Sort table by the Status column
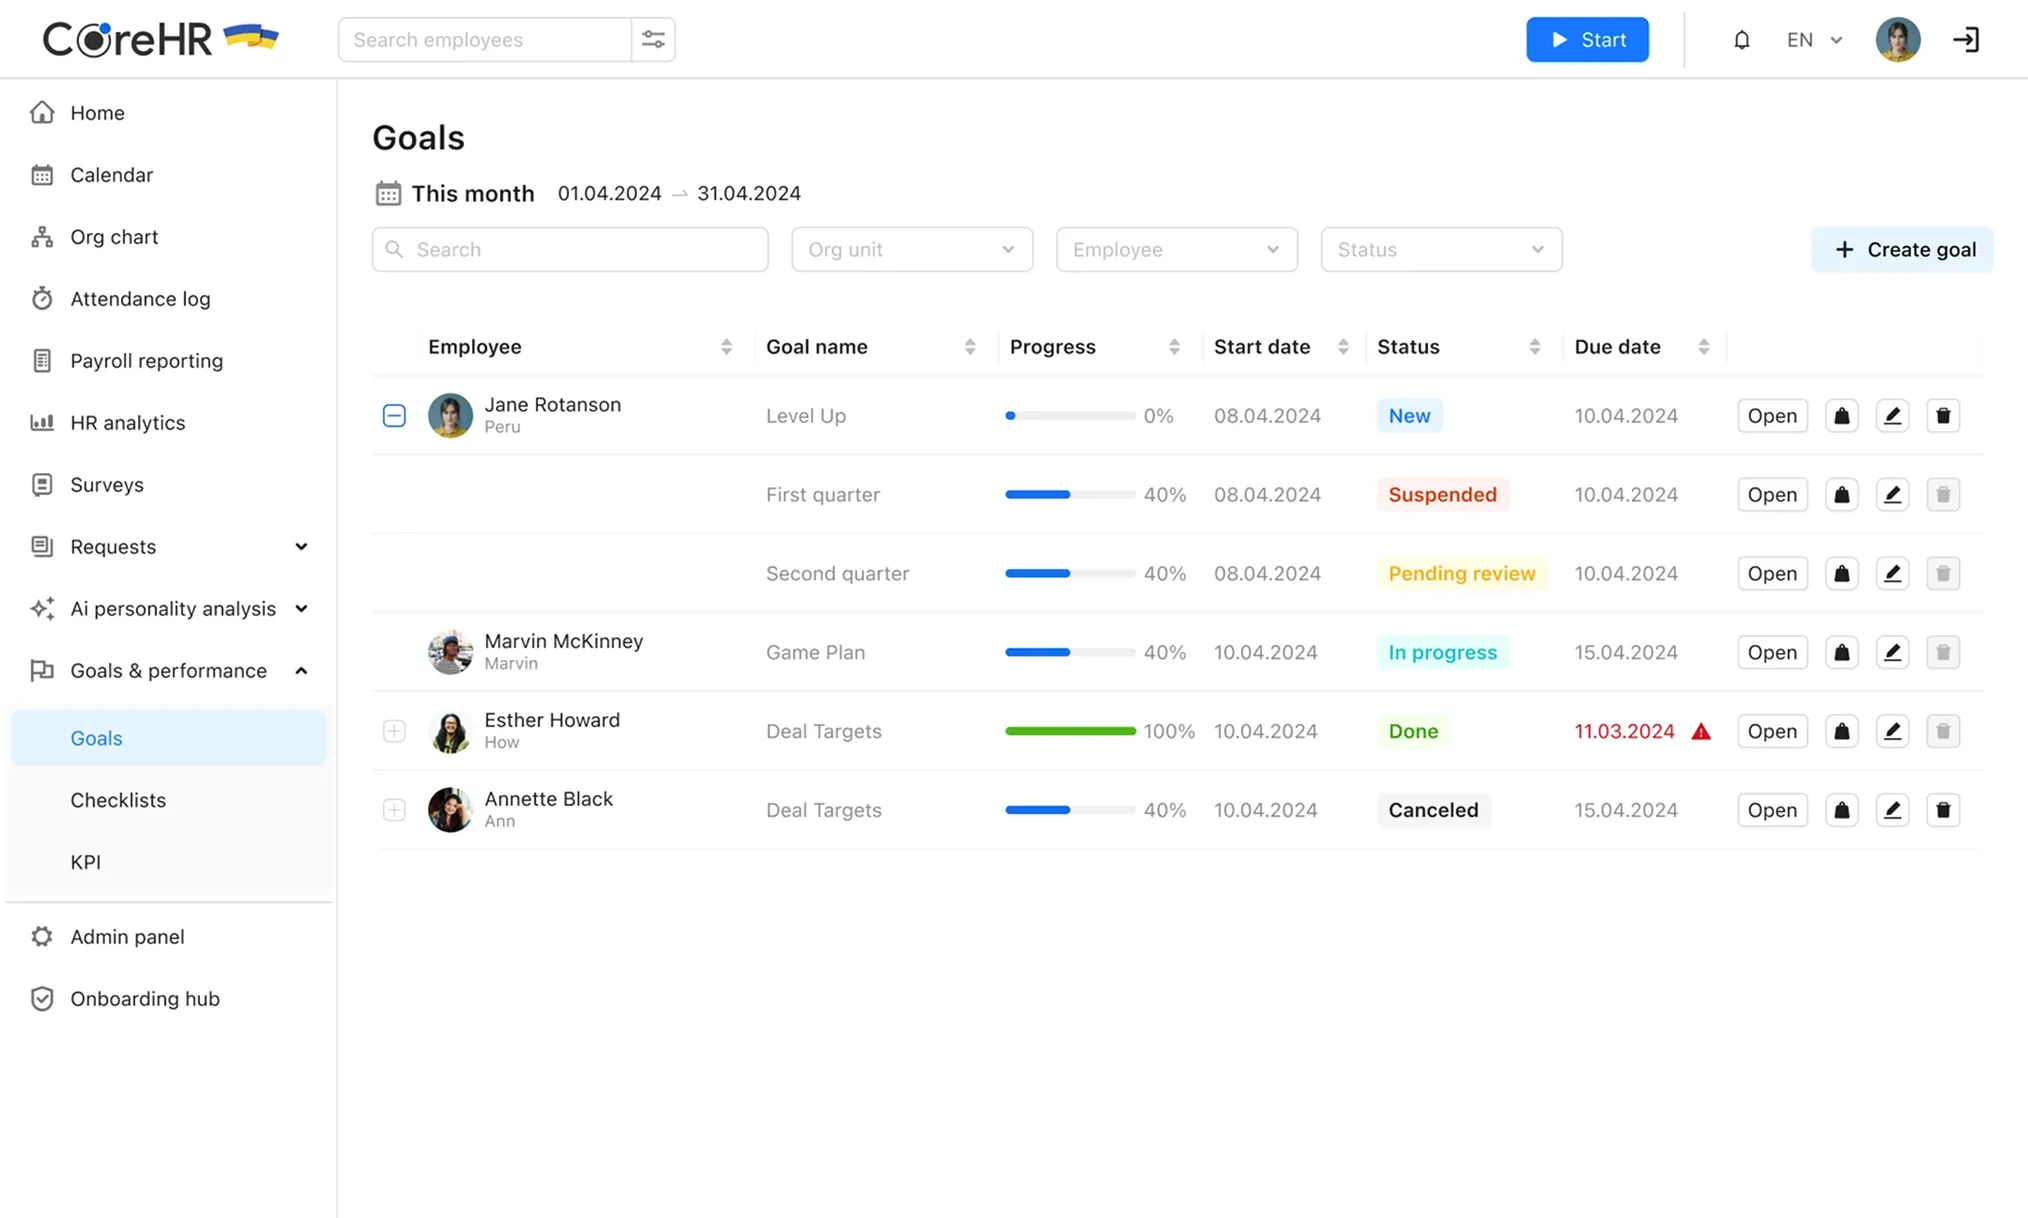Screen dimensions: 2028x1218 (x=1535, y=347)
